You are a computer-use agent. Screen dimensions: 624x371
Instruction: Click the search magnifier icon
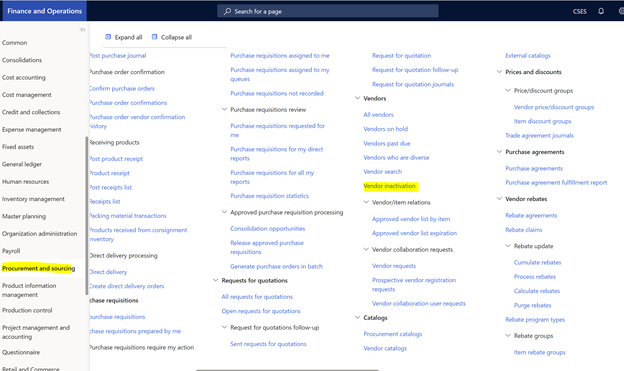[227, 11]
